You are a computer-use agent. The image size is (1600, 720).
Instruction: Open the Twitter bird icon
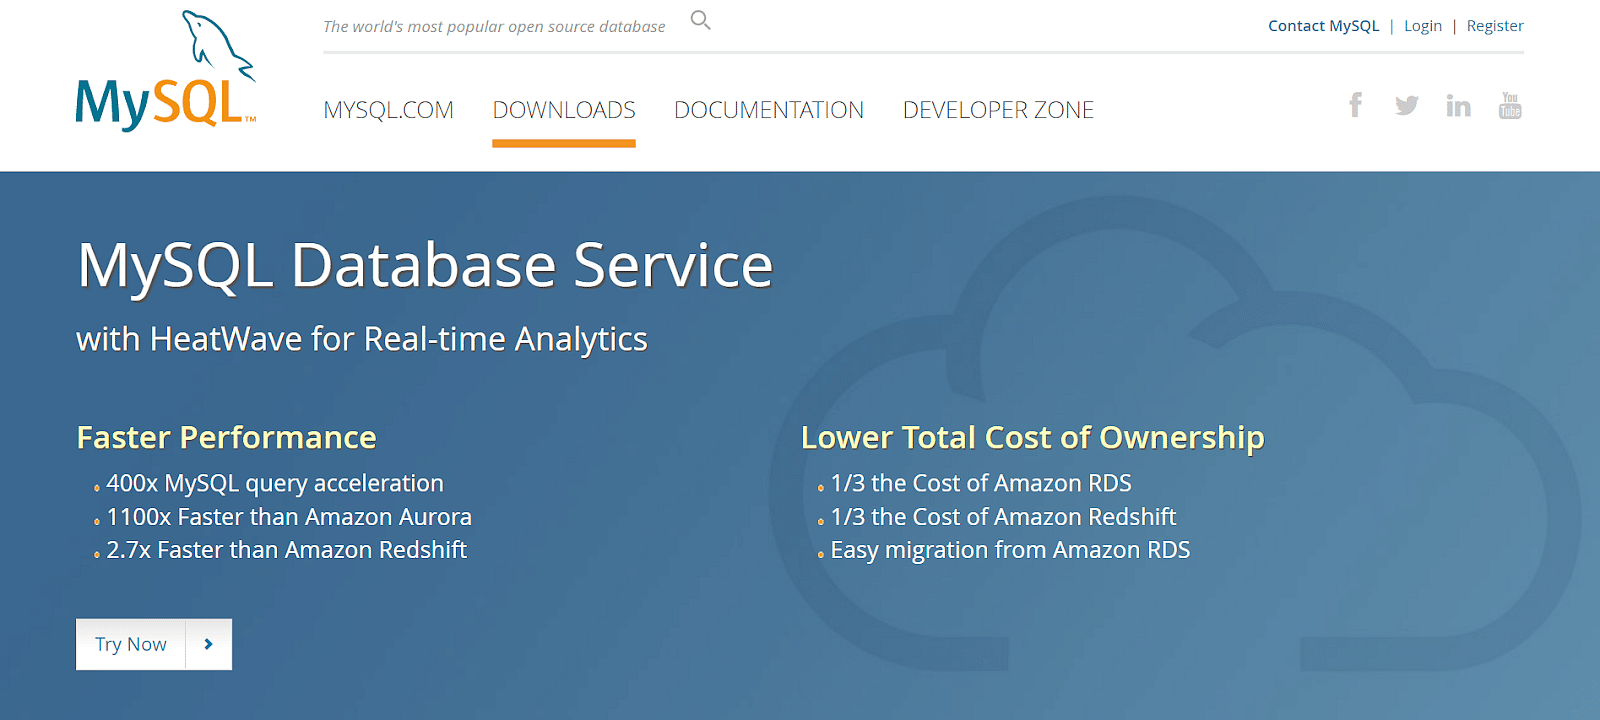1407,105
